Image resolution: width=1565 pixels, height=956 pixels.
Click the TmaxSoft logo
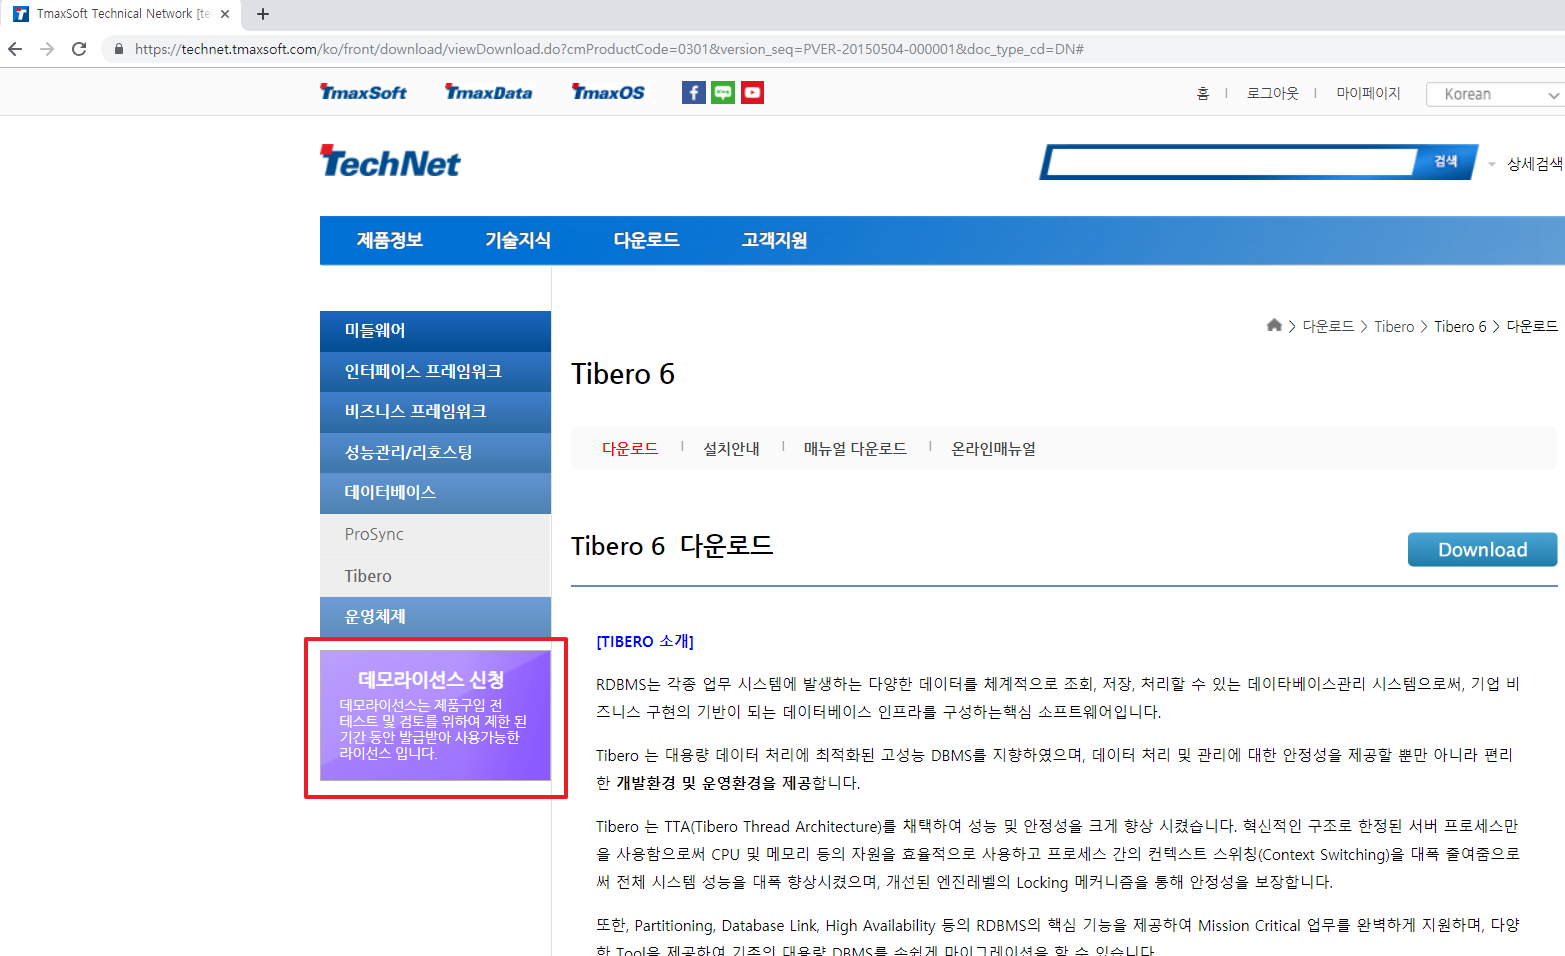point(363,92)
